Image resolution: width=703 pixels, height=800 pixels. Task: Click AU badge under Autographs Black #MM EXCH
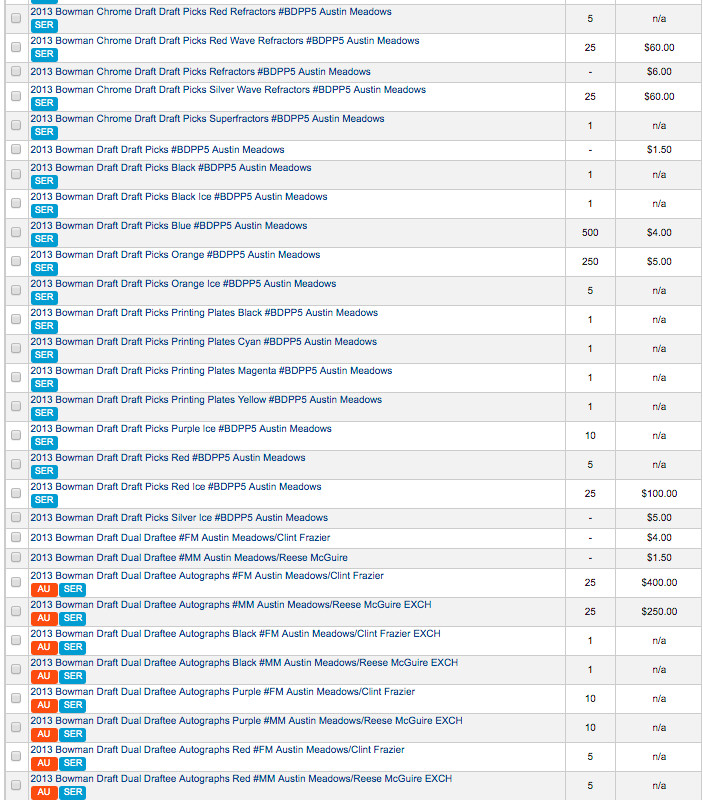(44, 677)
